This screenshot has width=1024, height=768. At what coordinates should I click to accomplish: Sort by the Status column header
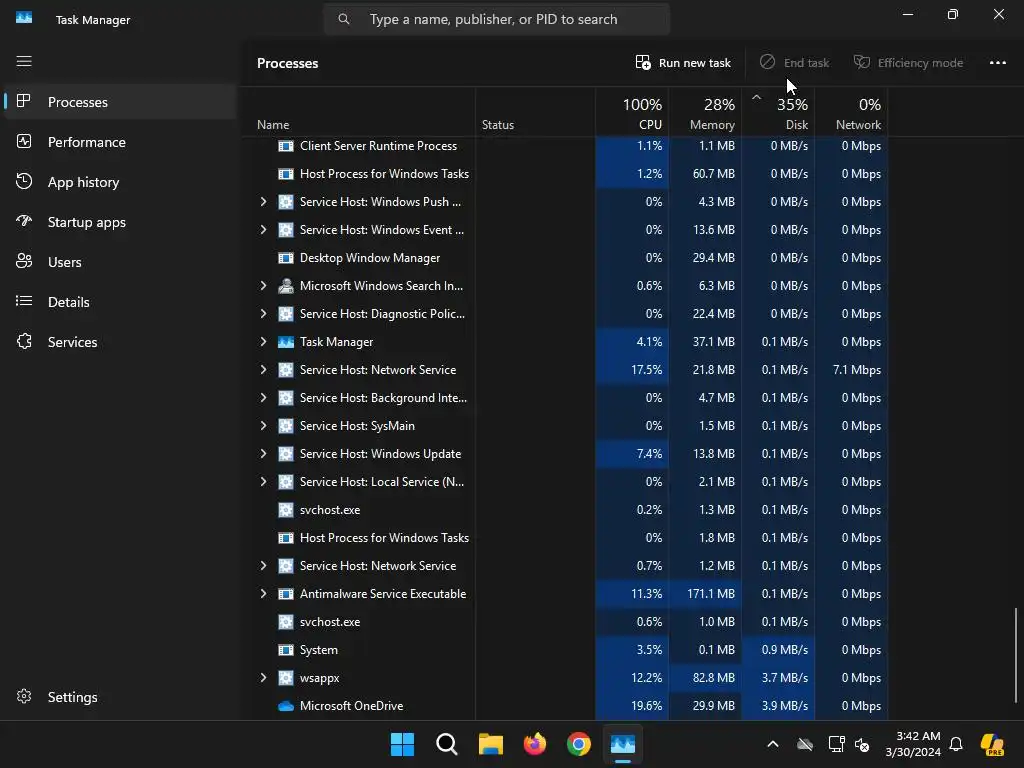tap(535, 113)
